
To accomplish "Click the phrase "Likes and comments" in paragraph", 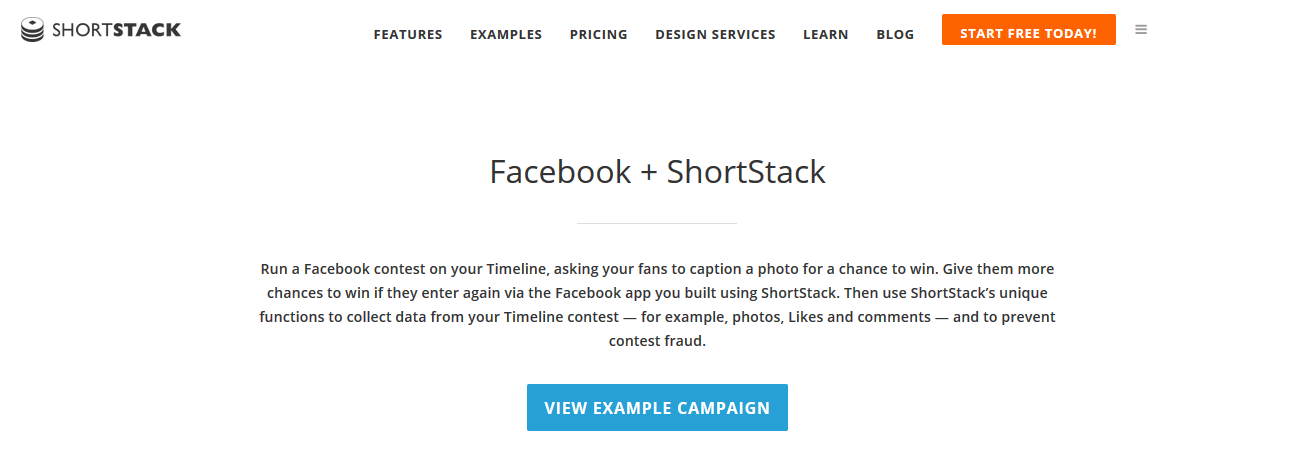I will [861, 317].
